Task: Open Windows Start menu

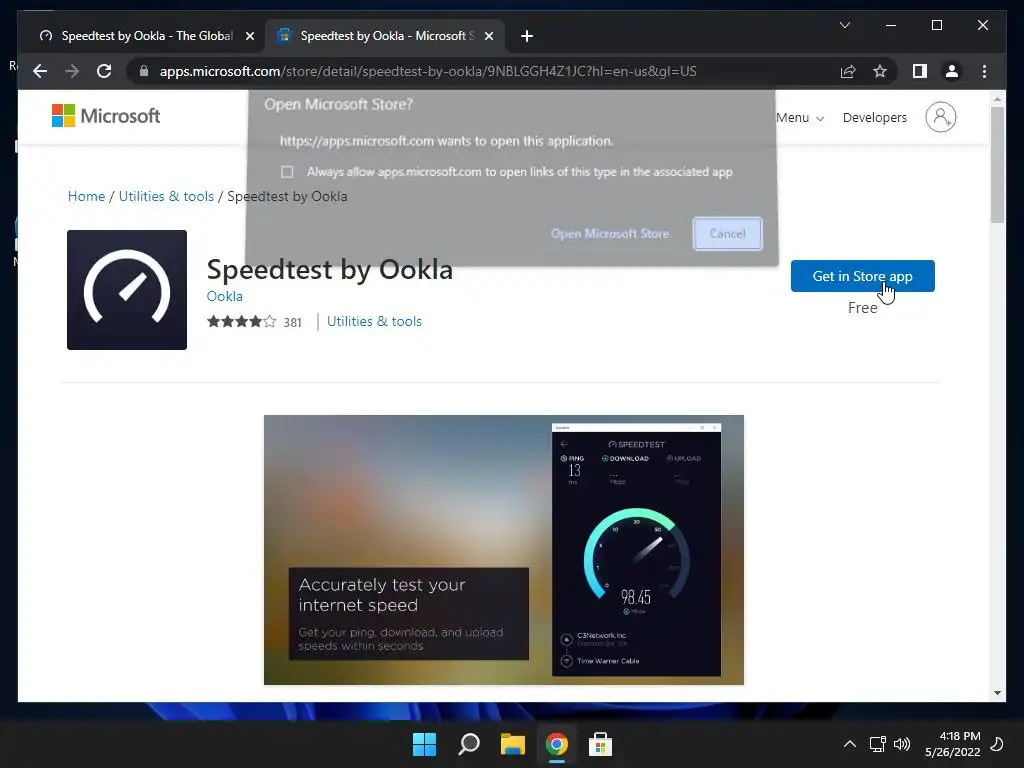Action: click(x=424, y=744)
